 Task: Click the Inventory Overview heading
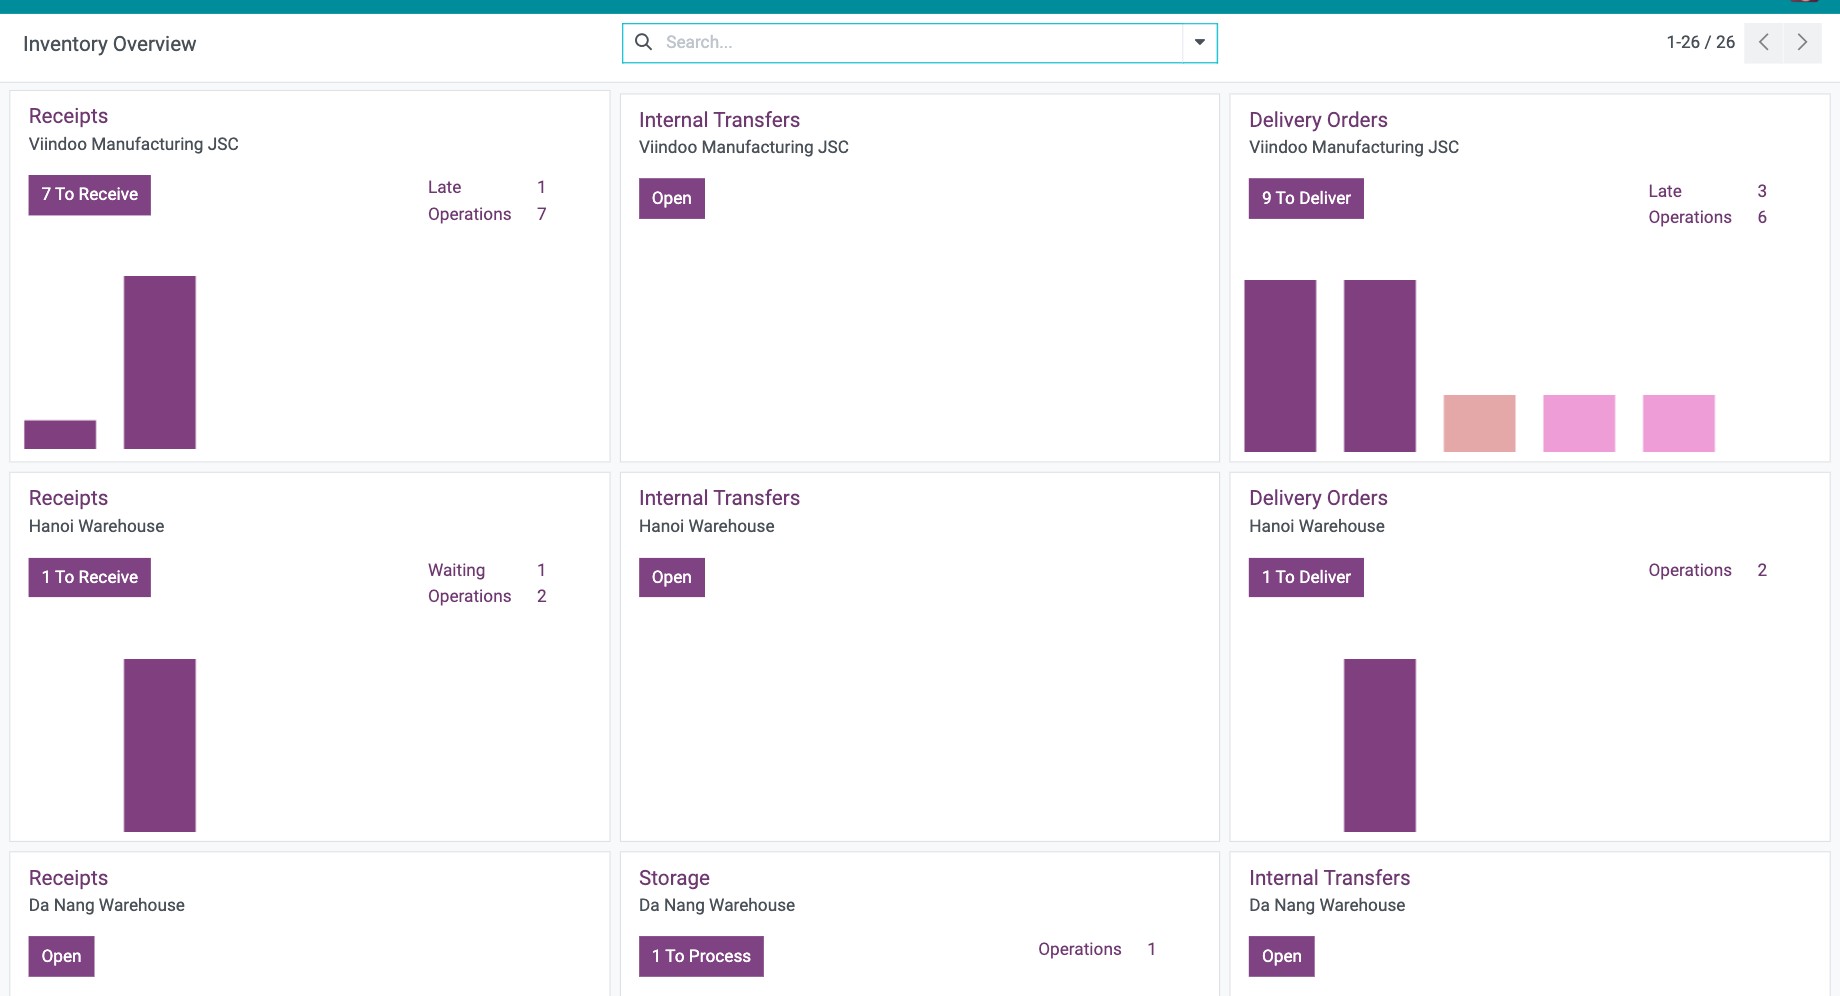pyautogui.click(x=110, y=44)
